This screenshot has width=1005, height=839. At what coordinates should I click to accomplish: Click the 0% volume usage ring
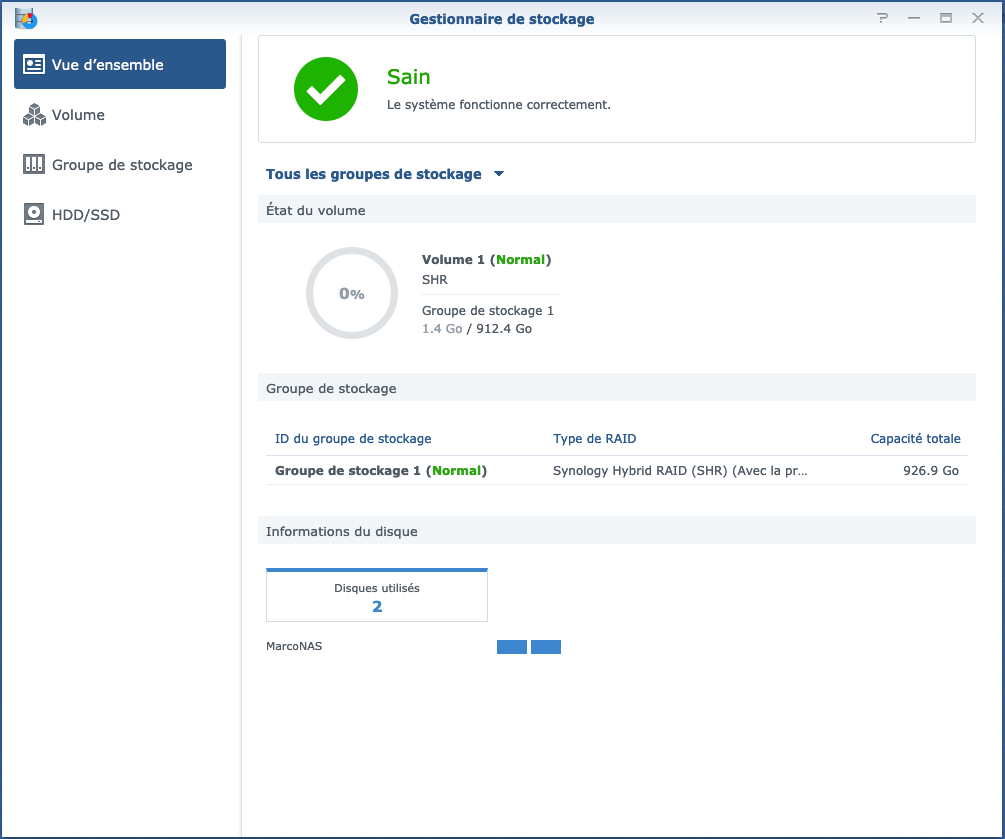pos(352,293)
